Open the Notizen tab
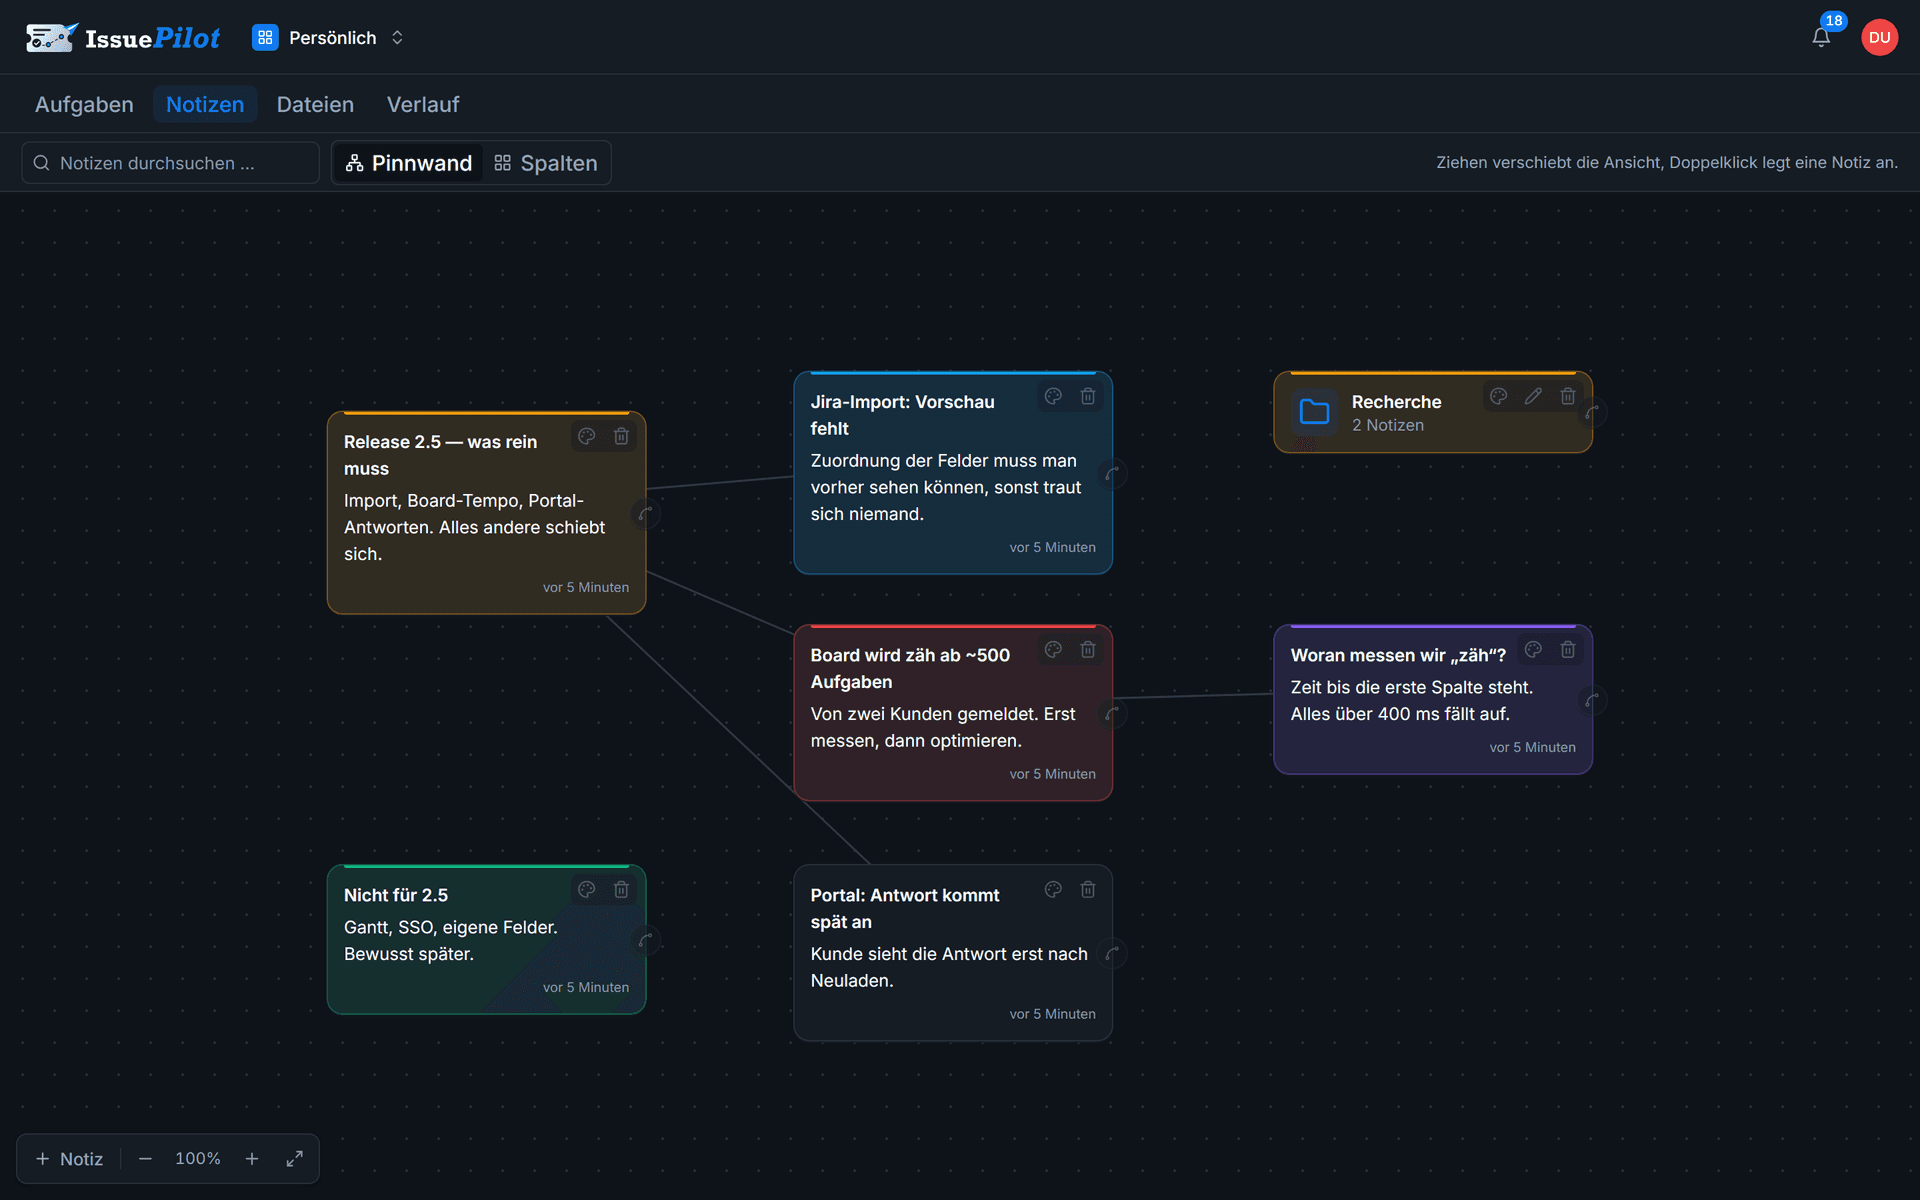Image resolution: width=1920 pixels, height=1200 pixels. [x=205, y=104]
